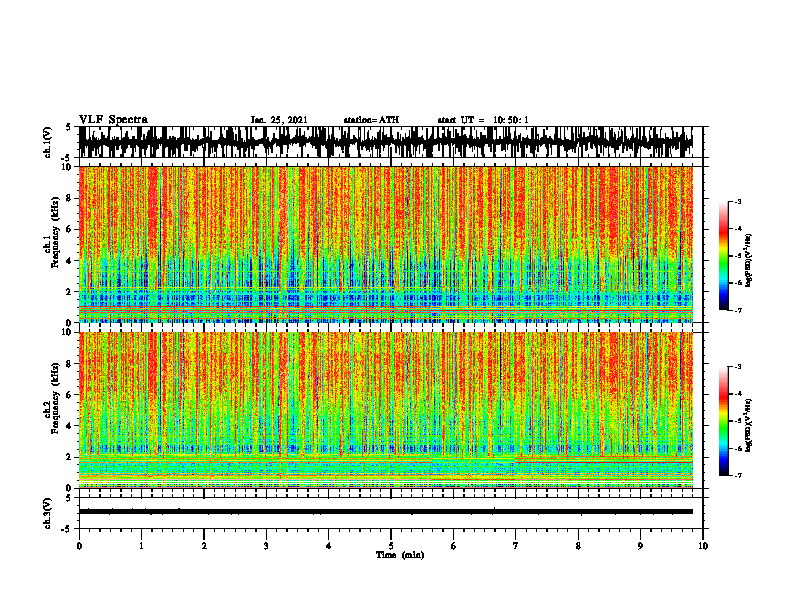This screenshot has height=612, width=792.
Task: Click the "Time (min)" axis title
Action: (x=400, y=555)
